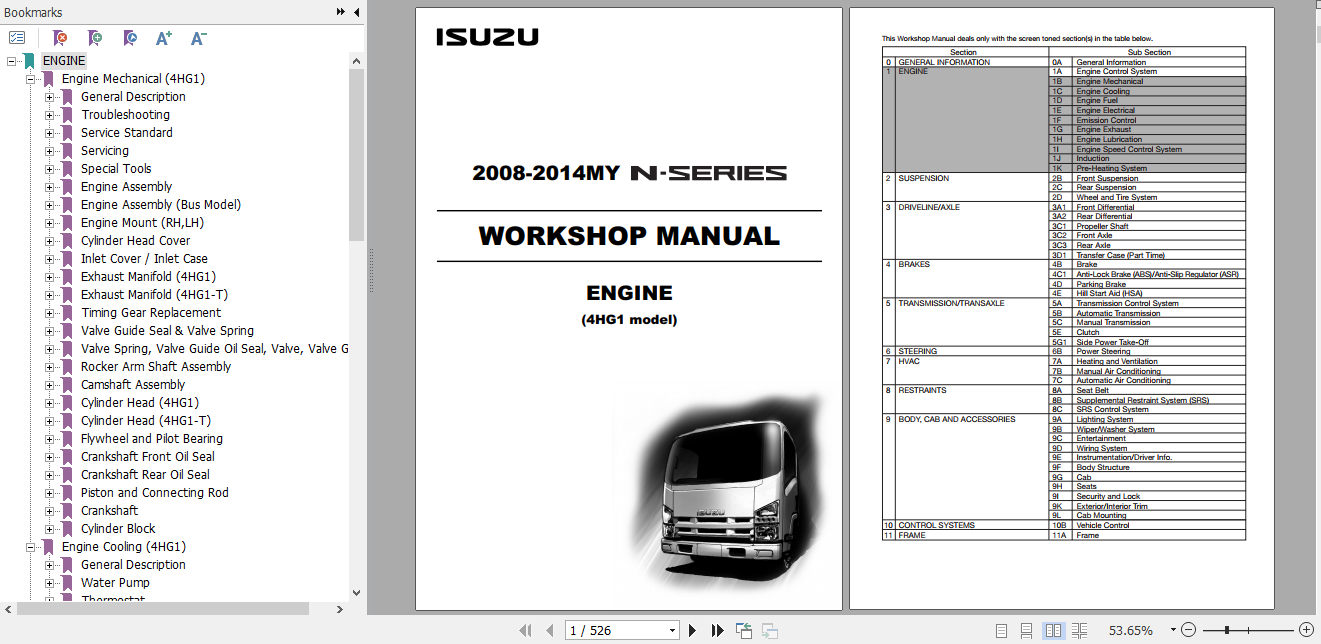Click the Engine Cooling (4HG1) bookmark label

pos(124,547)
